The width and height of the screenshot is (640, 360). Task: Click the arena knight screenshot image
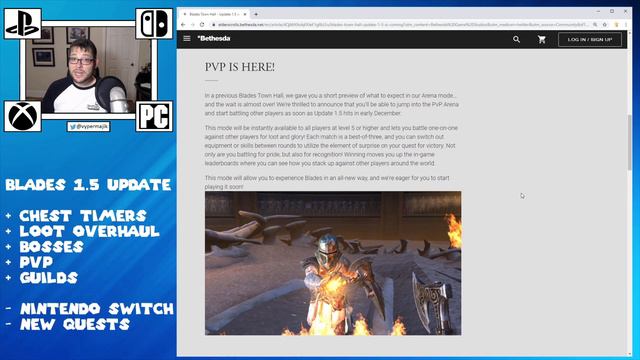333,263
